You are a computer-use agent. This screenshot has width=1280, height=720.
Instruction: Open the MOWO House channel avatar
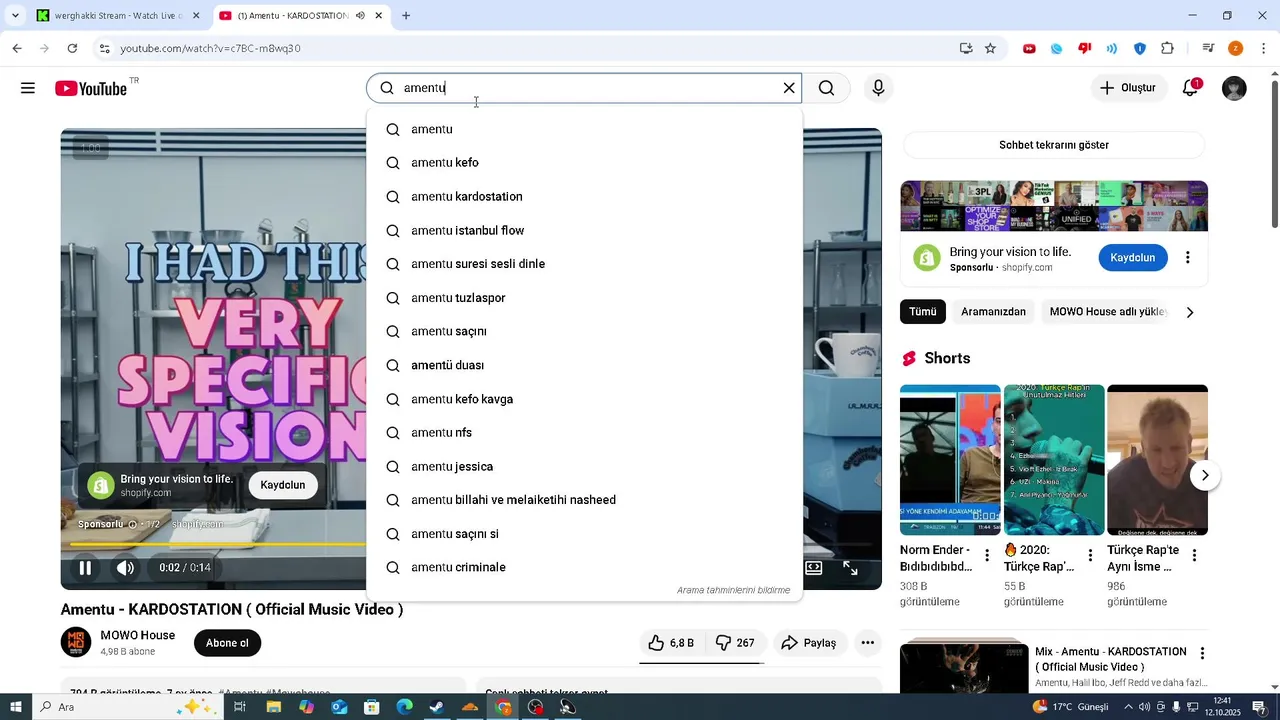click(76, 642)
